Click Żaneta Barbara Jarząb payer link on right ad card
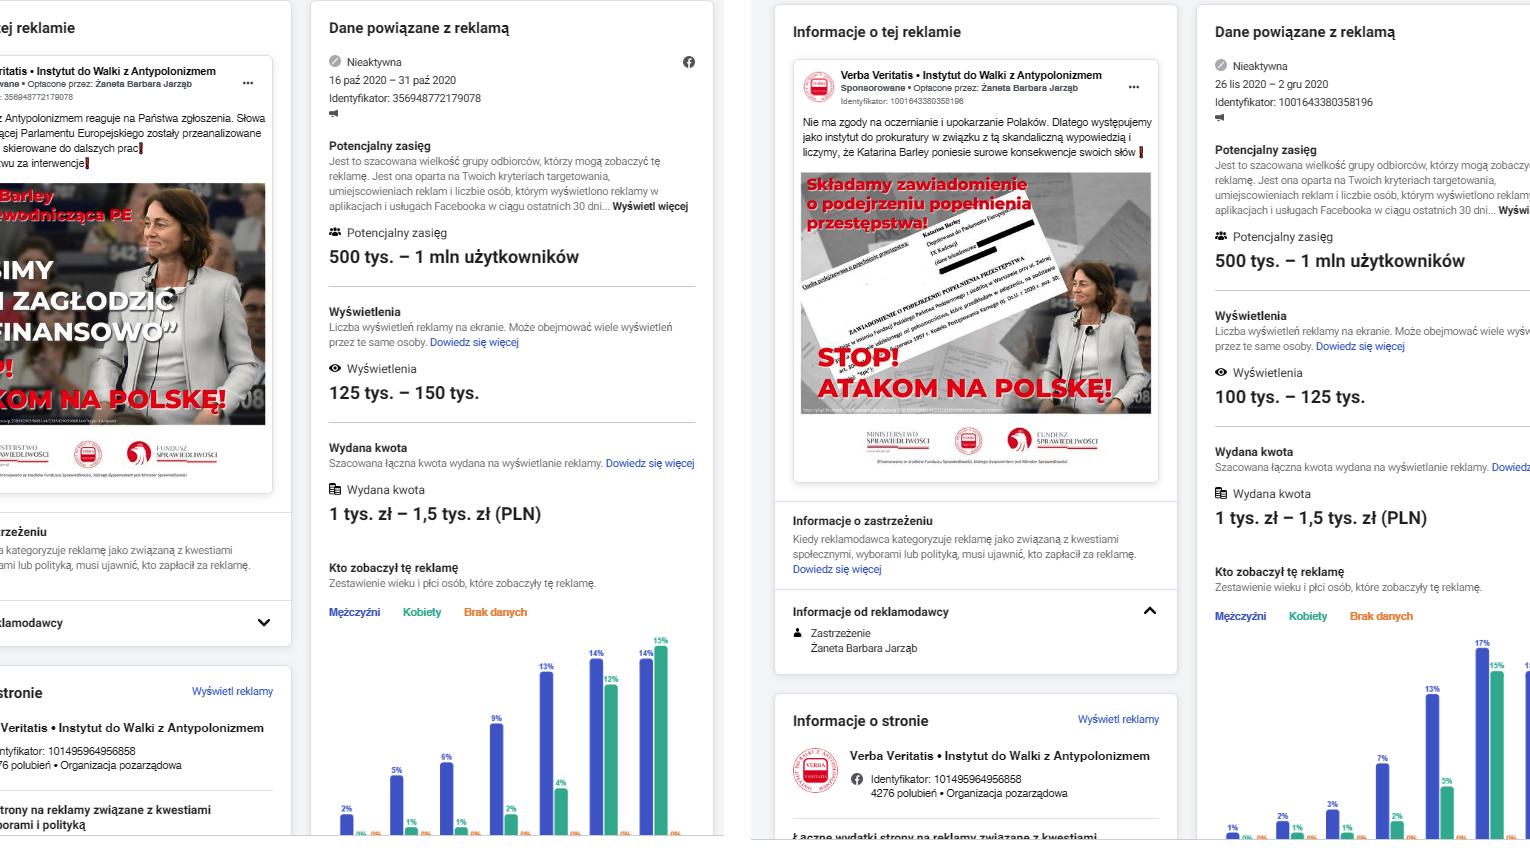Screen dimensions: 1530x861 point(1030,88)
